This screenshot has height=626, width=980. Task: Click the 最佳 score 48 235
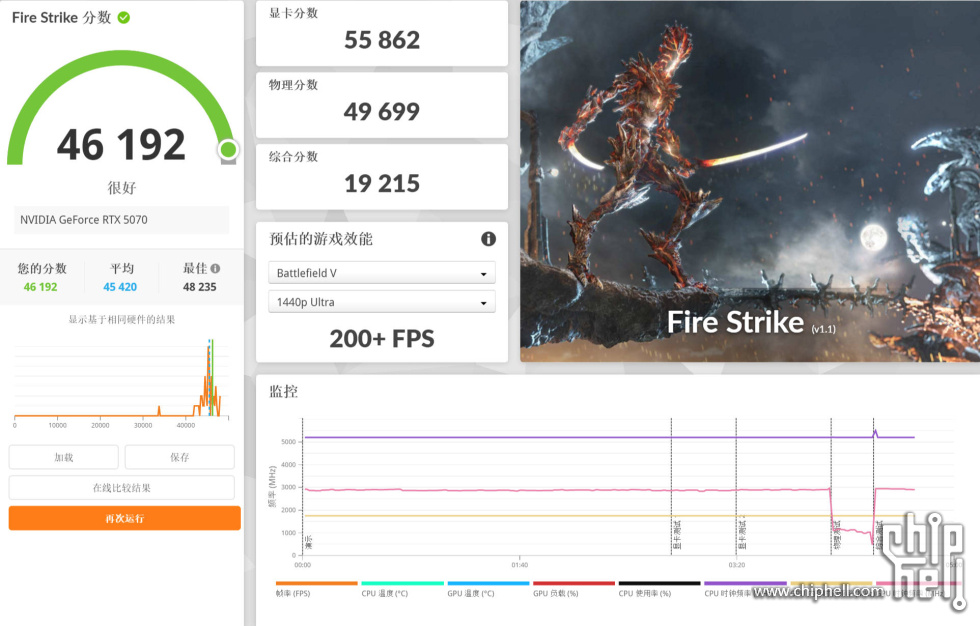tap(199, 287)
